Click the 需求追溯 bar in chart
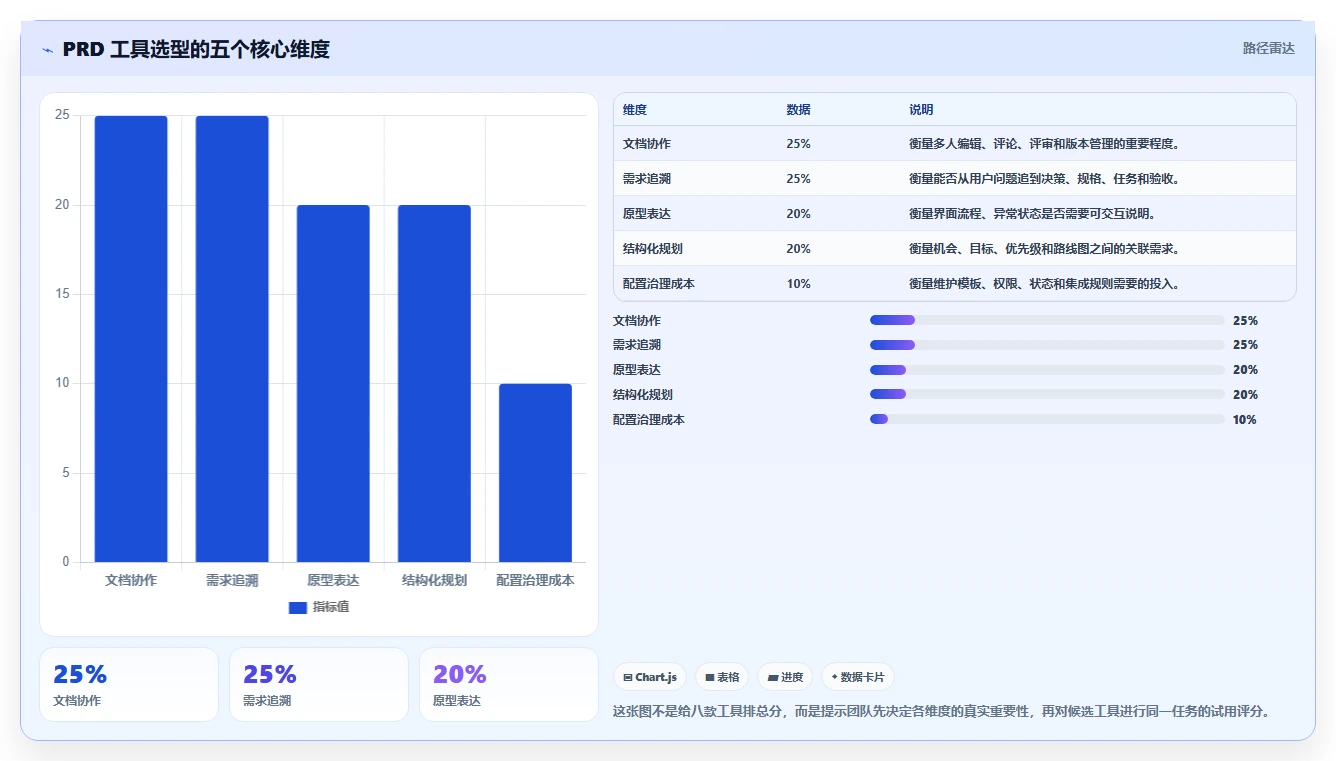The width and height of the screenshot is (1336, 761). 232,339
